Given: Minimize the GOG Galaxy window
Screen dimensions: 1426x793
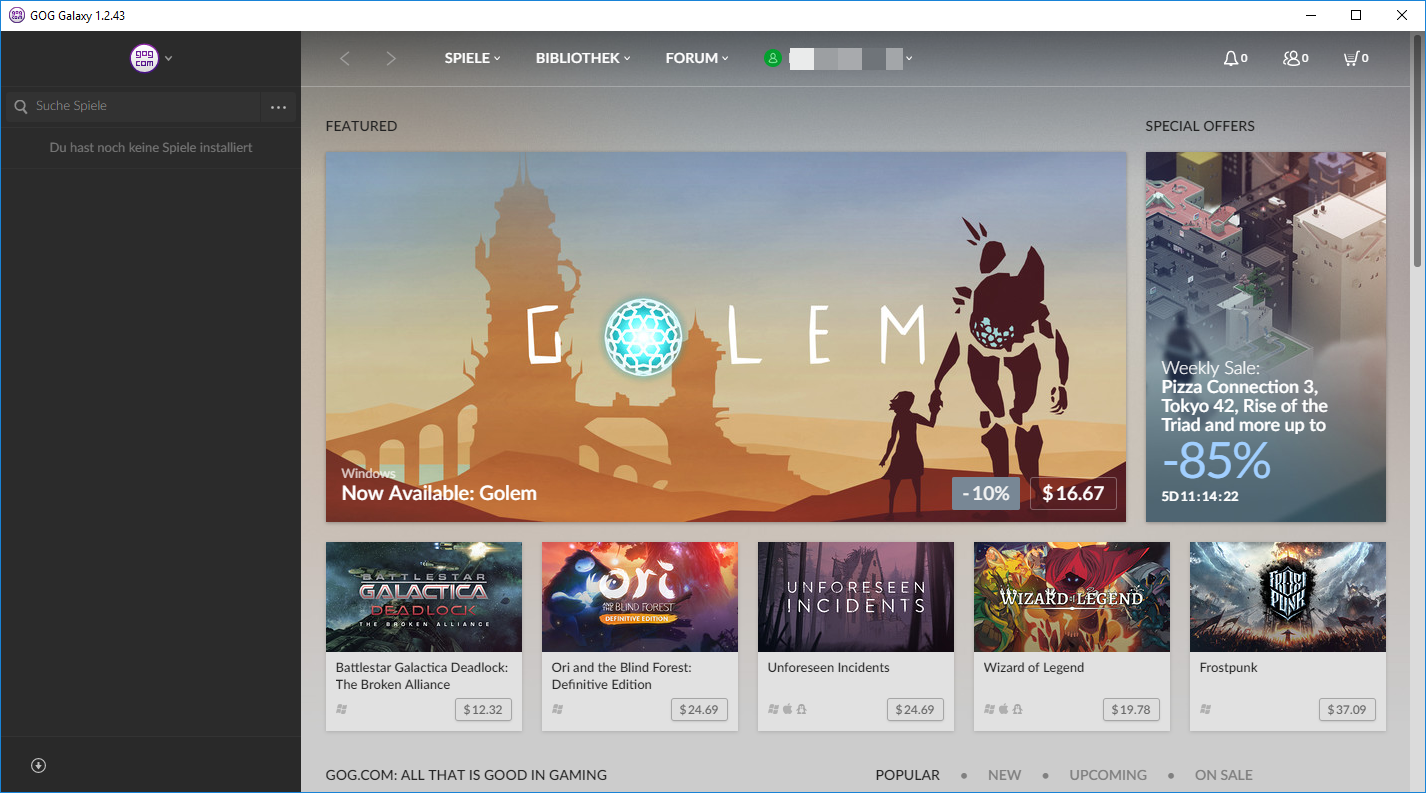Looking at the screenshot, I should (1310, 15).
